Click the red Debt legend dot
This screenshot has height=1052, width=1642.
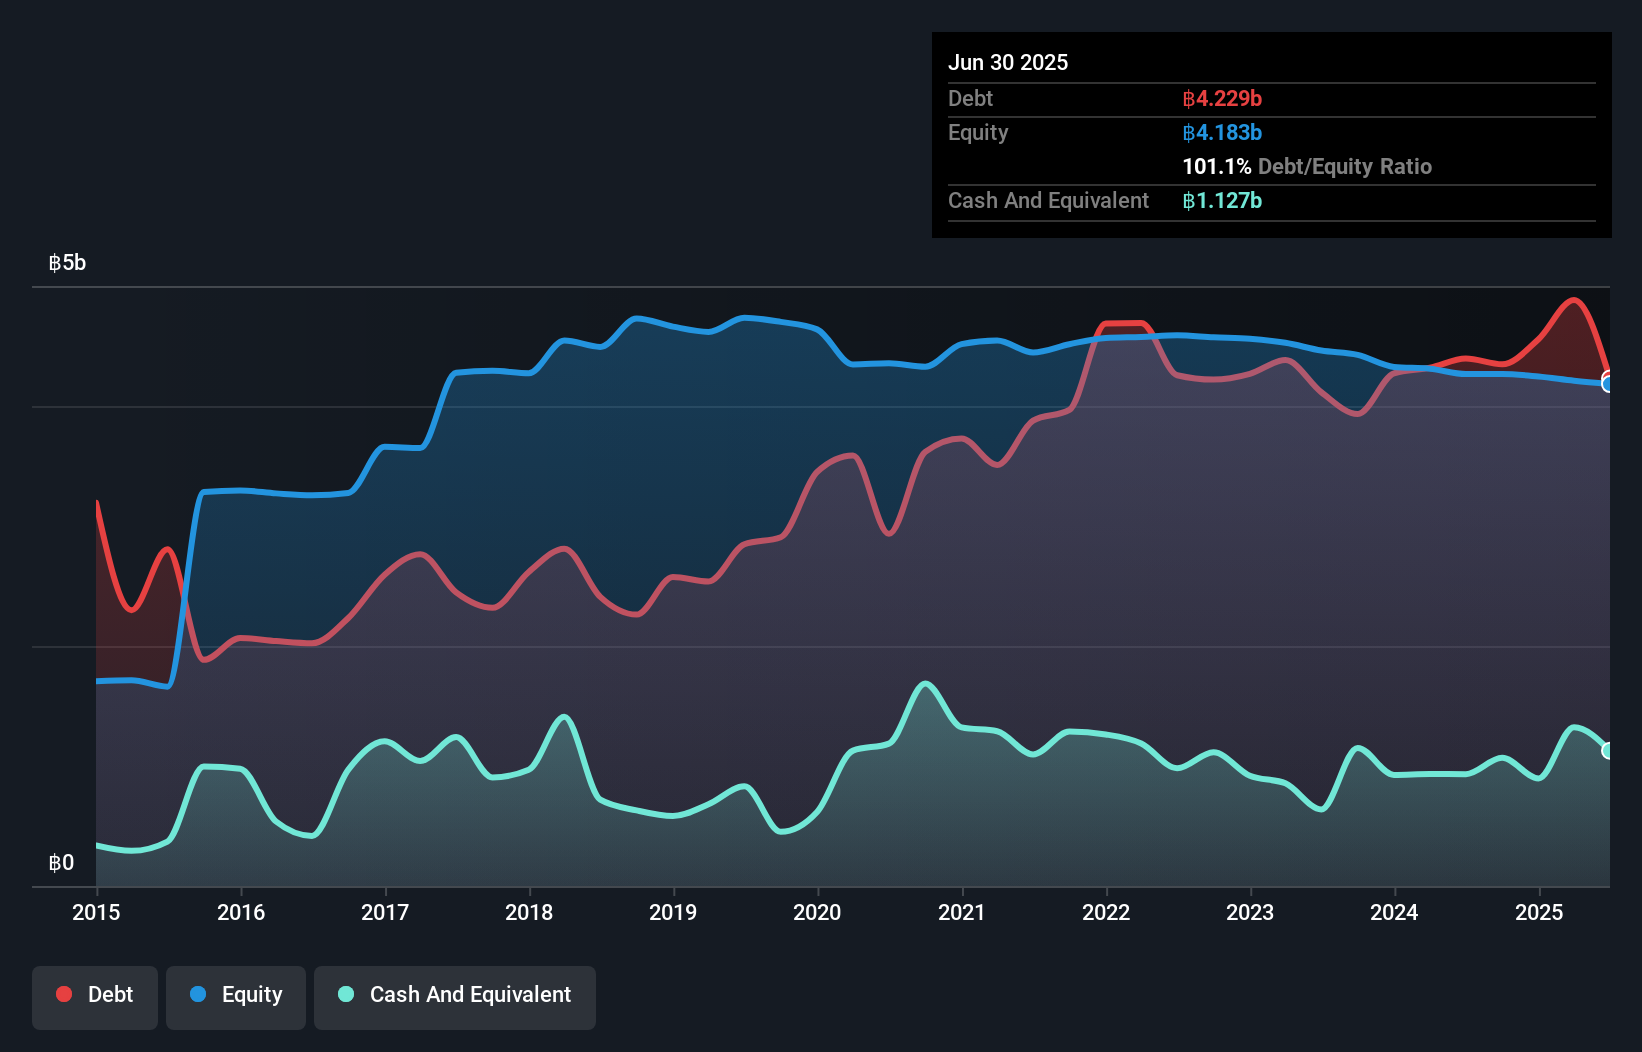point(64,994)
